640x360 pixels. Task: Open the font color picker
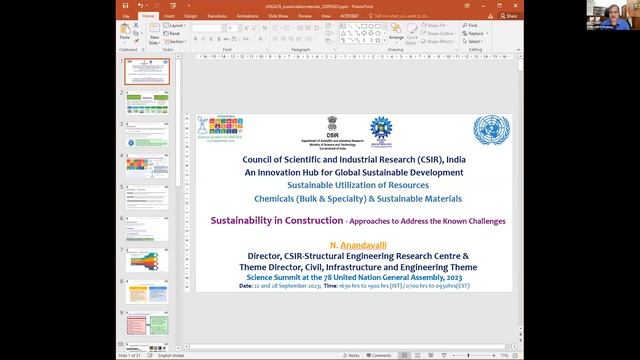(x=260, y=39)
